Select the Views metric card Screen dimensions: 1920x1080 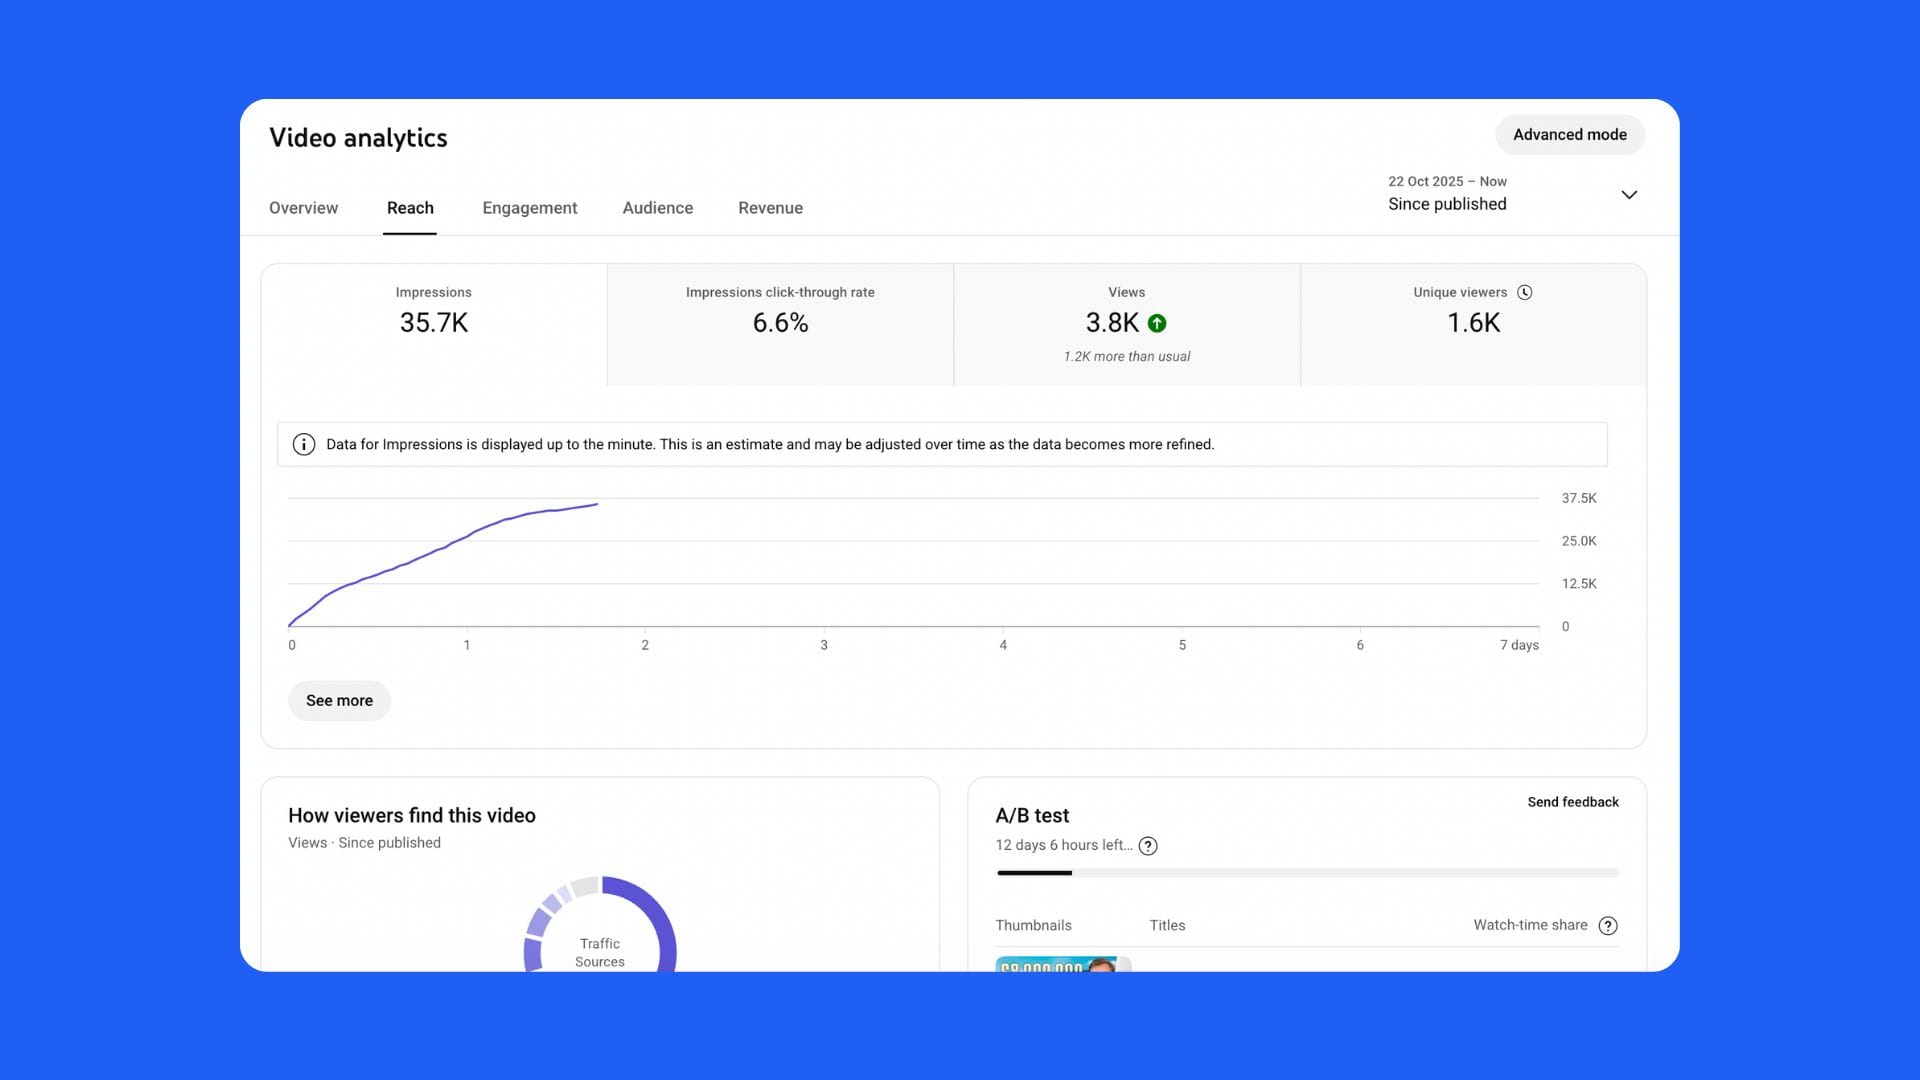[1126, 324]
